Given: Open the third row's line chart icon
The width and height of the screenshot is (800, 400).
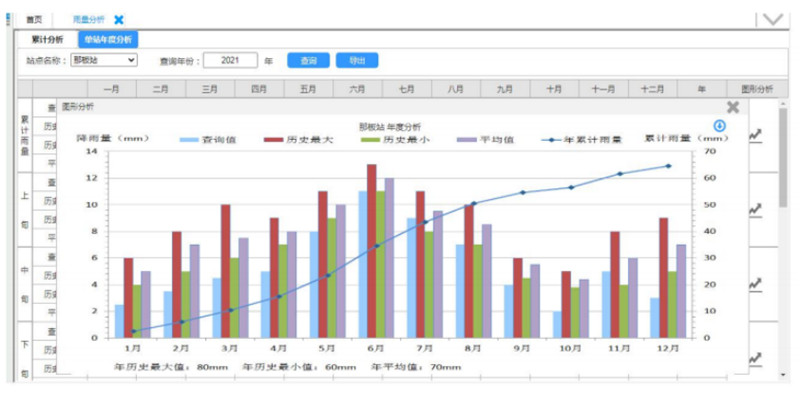Looking at the screenshot, I should [755, 283].
